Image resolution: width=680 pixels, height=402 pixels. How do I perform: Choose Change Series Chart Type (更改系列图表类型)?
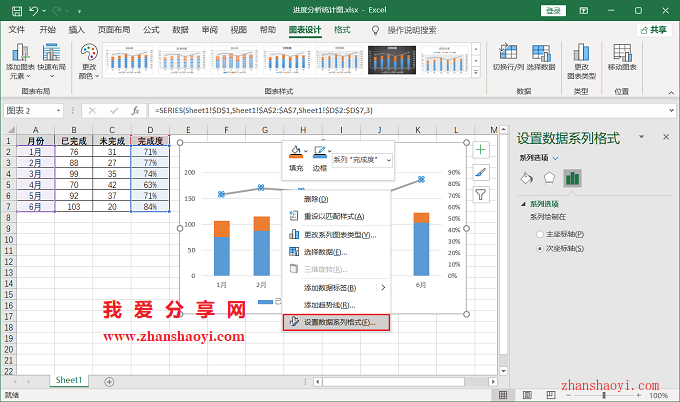point(336,235)
